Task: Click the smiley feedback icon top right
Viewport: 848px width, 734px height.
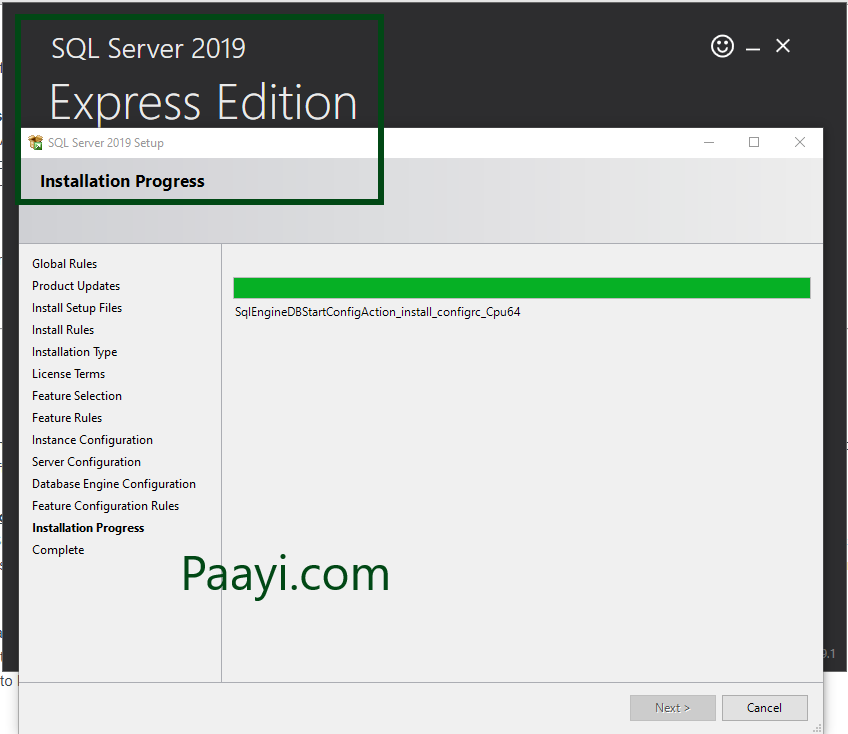Action: point(722,46)
